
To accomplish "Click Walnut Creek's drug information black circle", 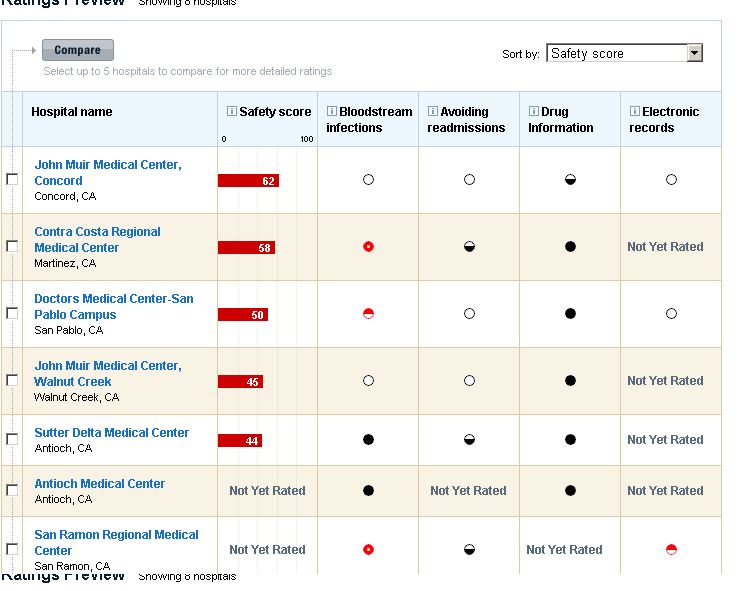I will [570, 380].
